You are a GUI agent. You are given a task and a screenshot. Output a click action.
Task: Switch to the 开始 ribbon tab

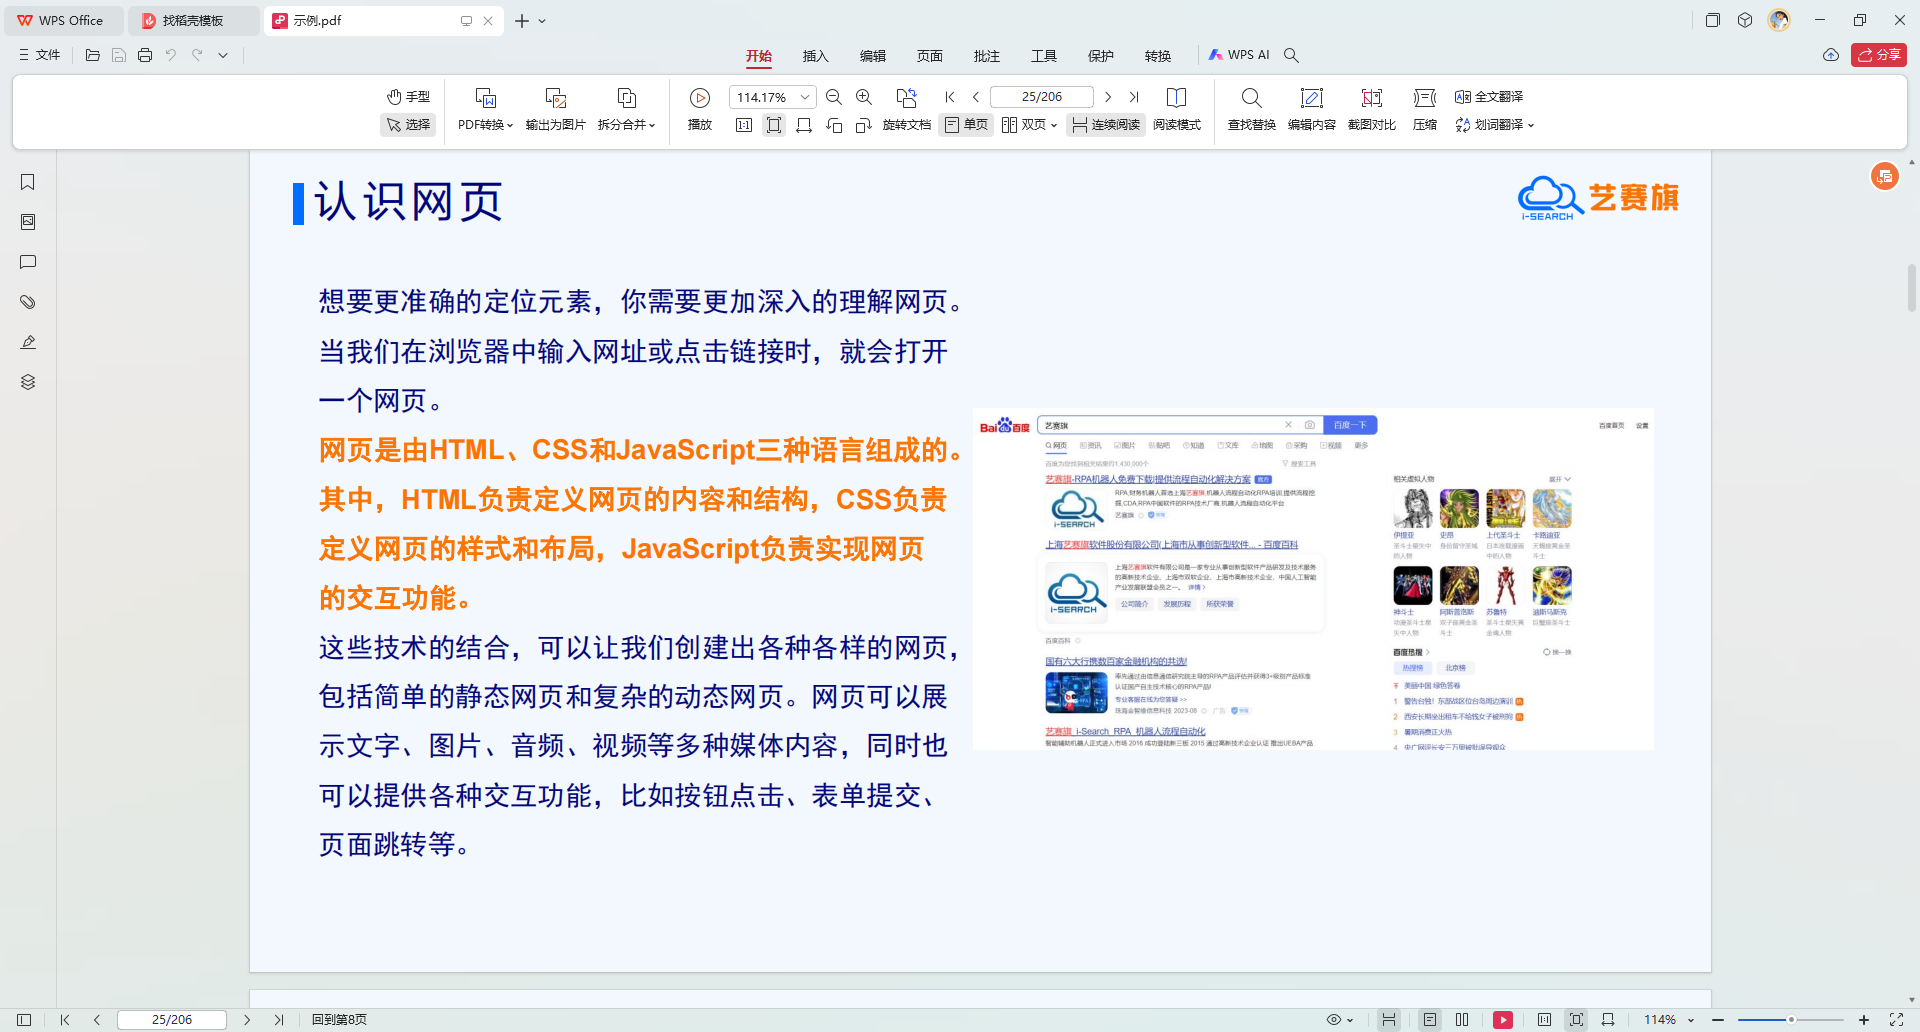pyautogui.click(x=759, y=56)
